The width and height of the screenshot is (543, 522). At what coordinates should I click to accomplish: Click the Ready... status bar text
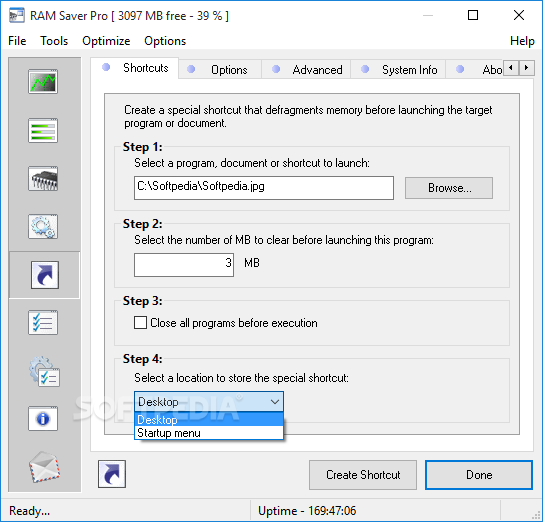pos(29,511)
